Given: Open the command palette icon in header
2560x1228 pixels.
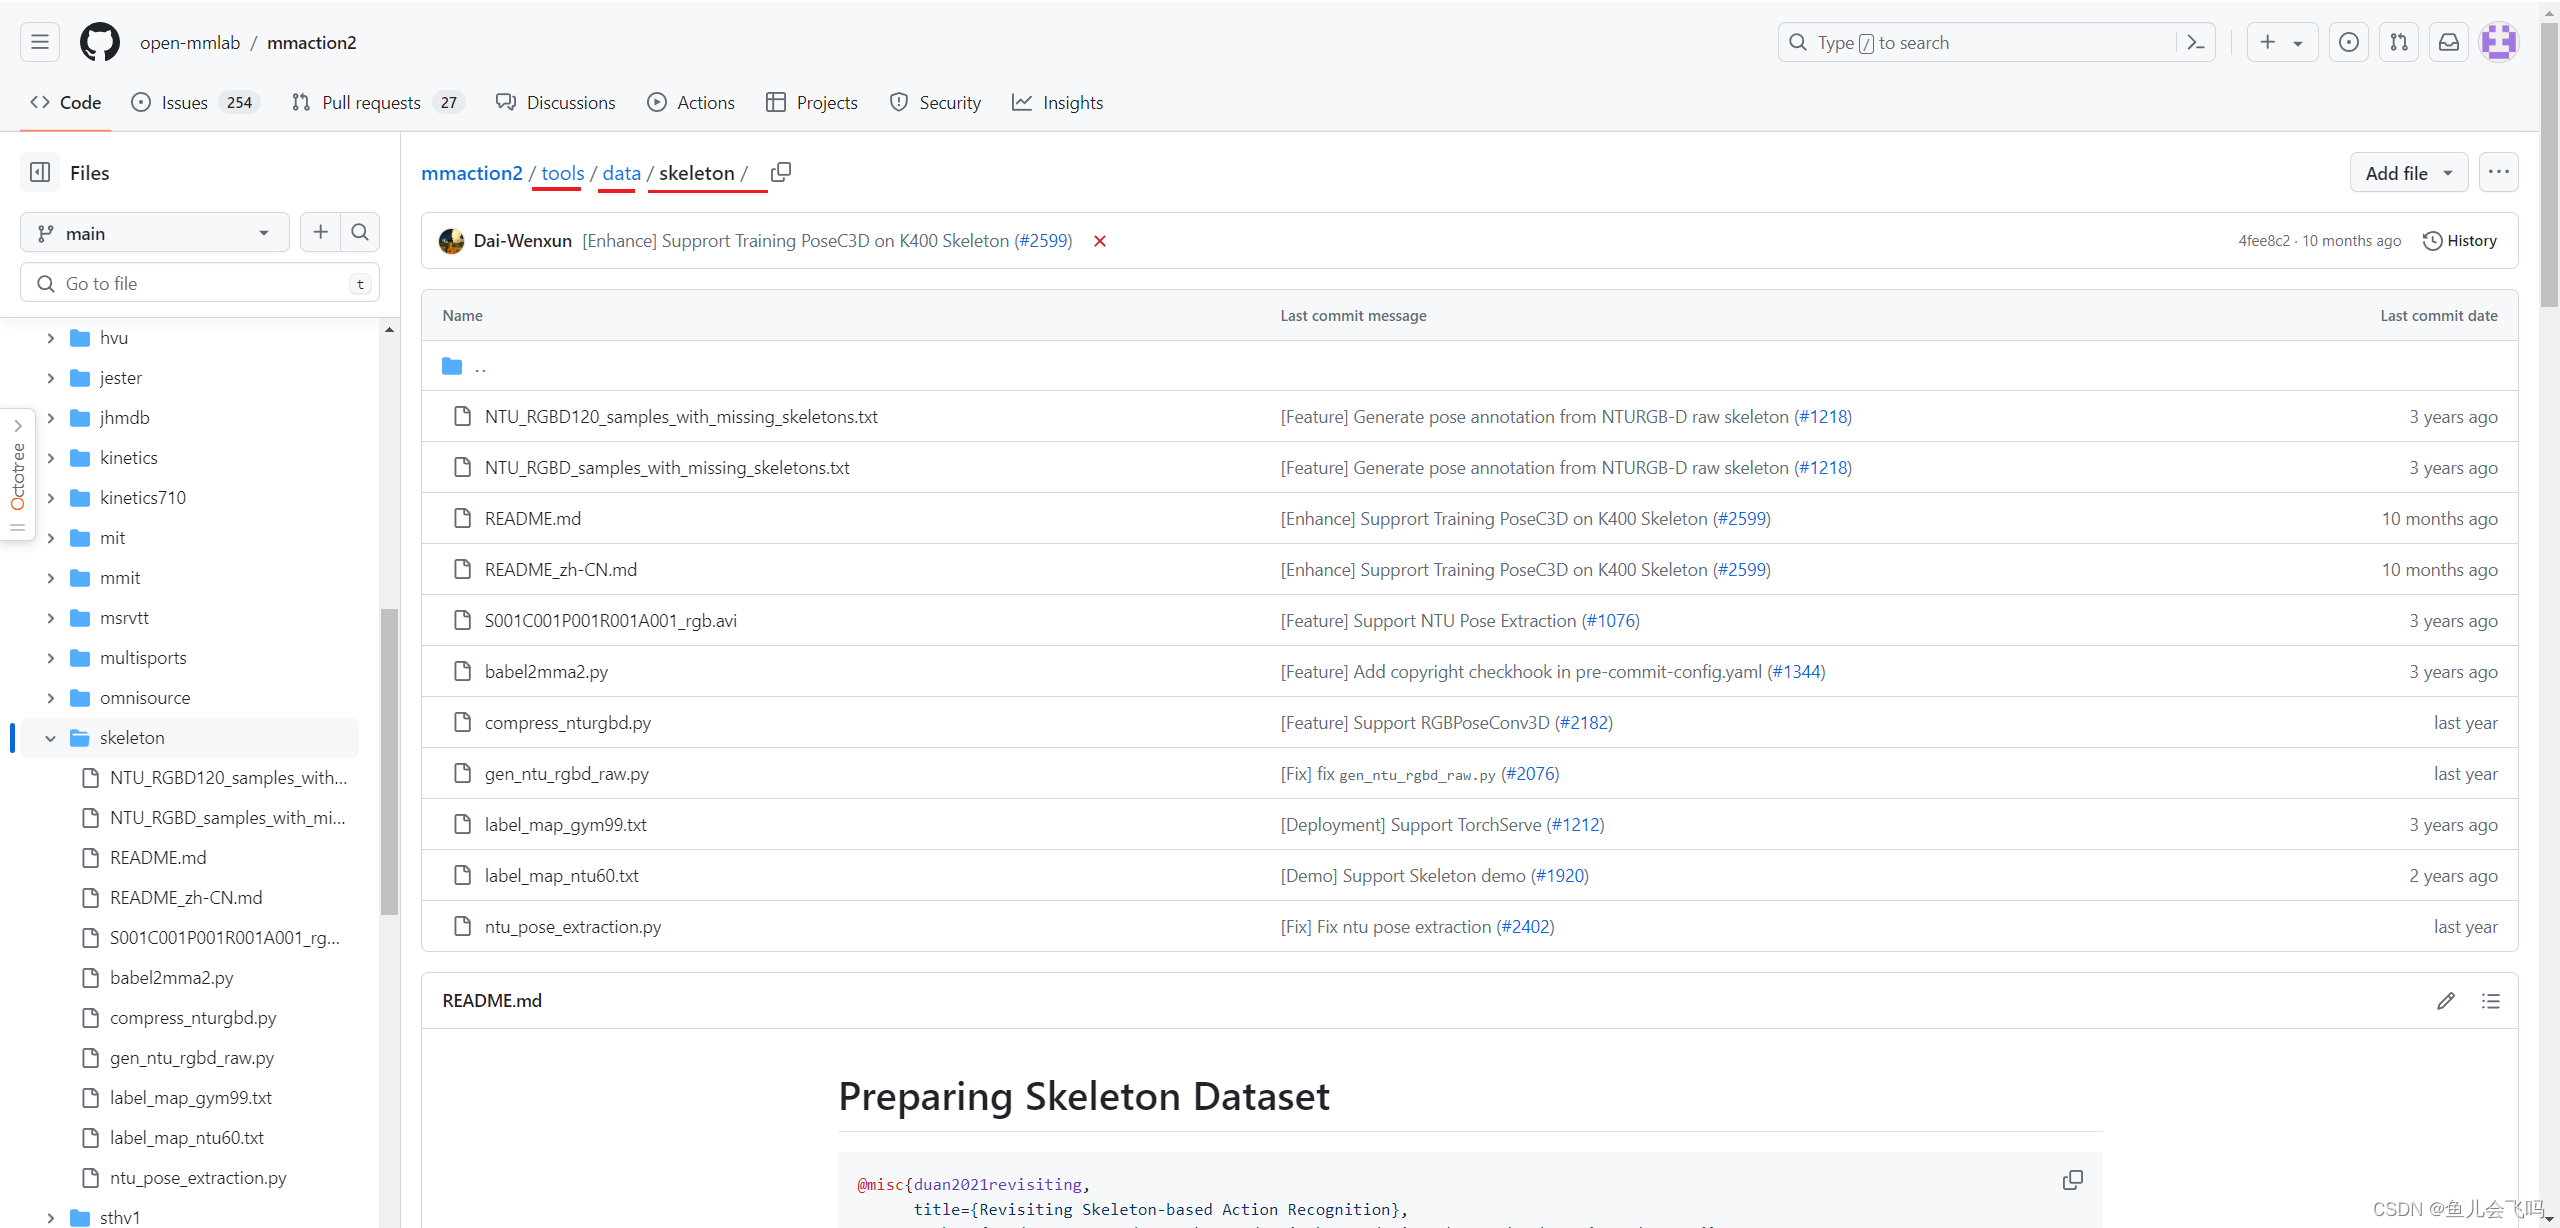Looking at the screenshot, I should (x=2196, y=42).
